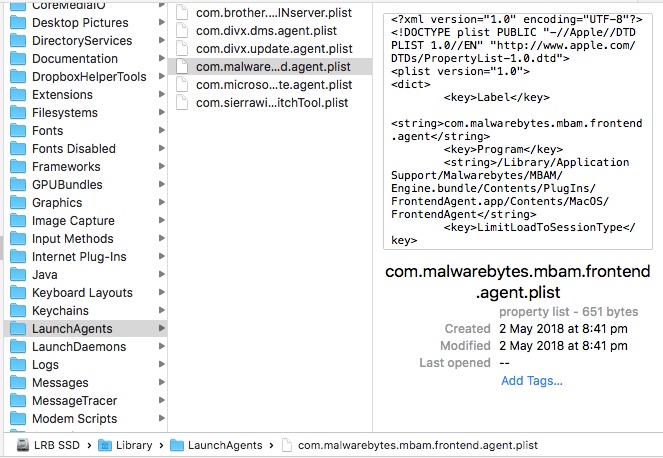Click the XML plist preview text area
This screenshot has width=663, height=458.
click(x=518, y=131)
